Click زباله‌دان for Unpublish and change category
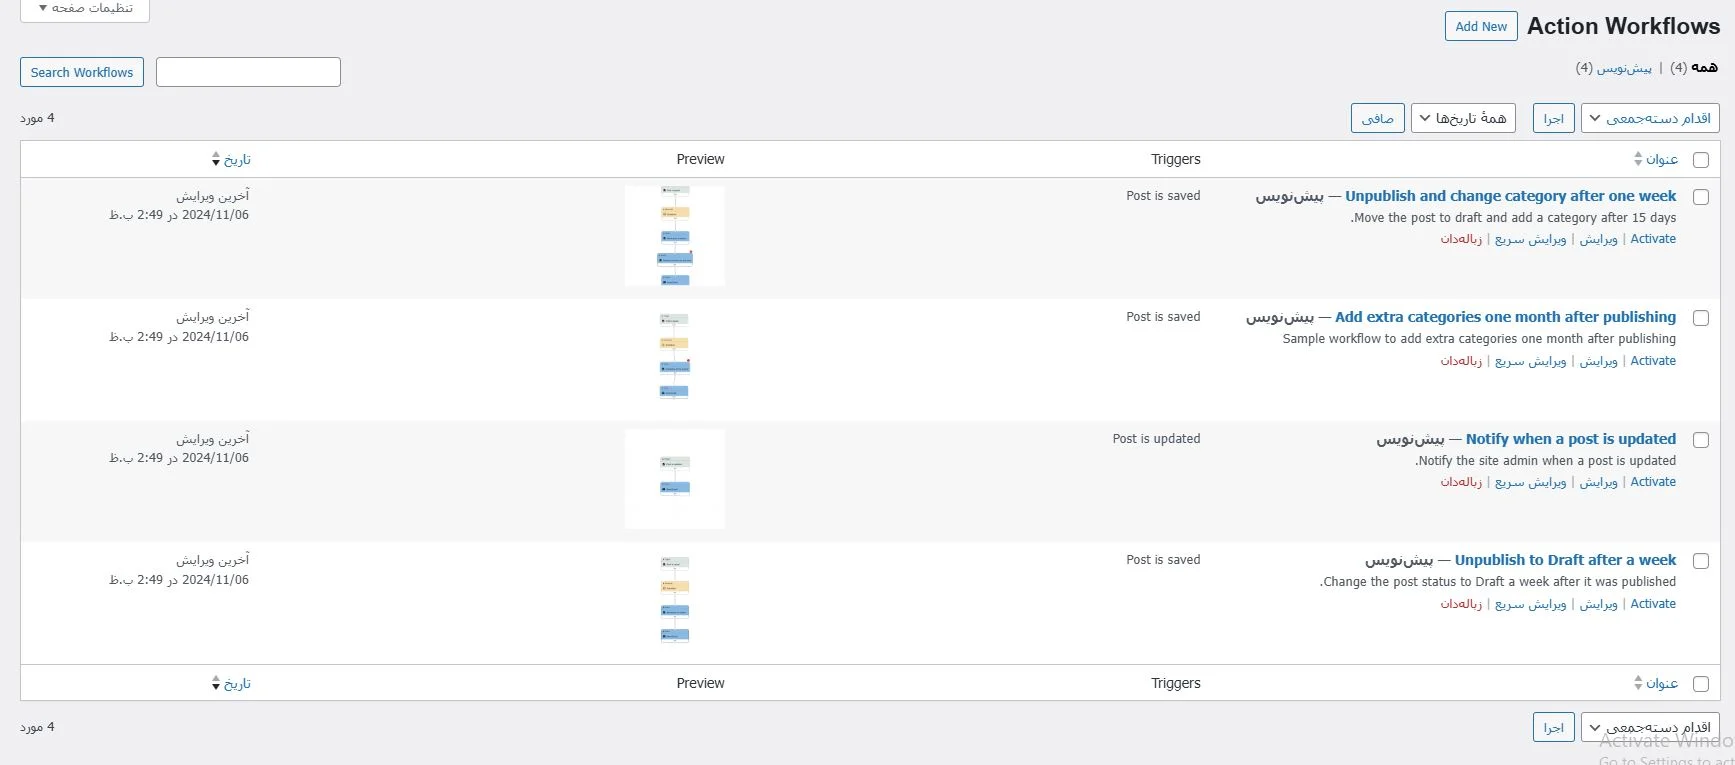This screenshot has height=765, width=1735. click(1461, 239)
